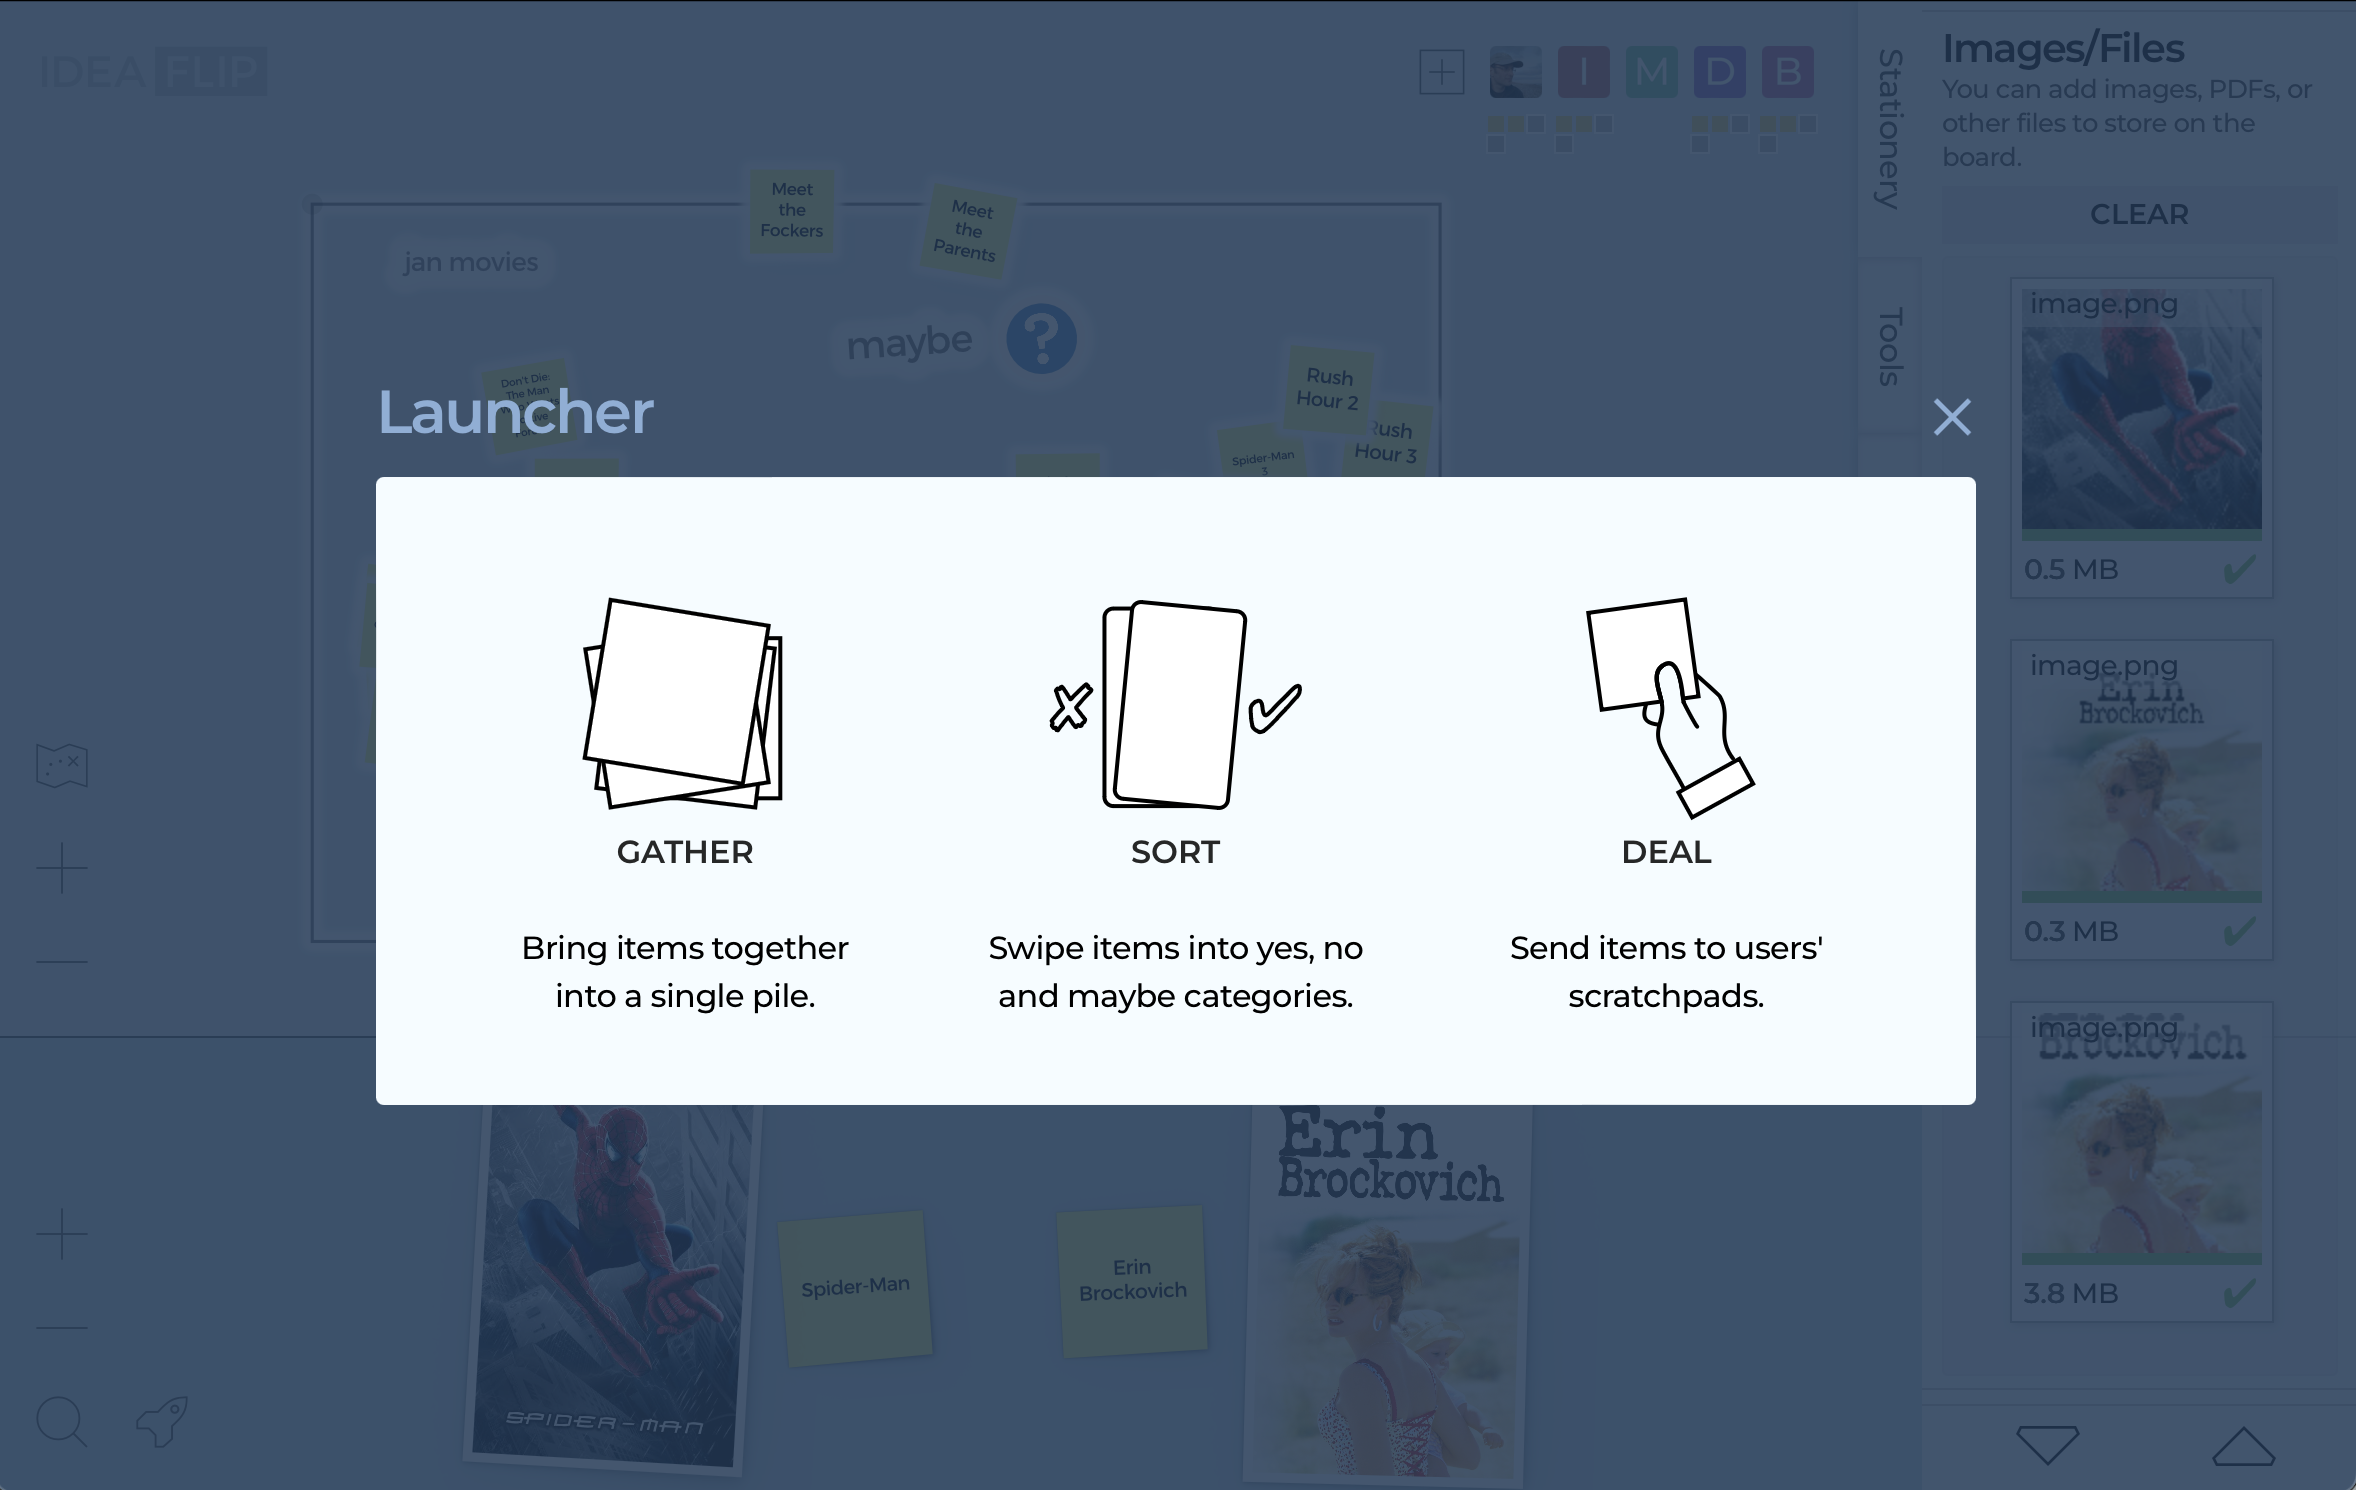Click the Meet the Fockers sticky note
The image size is (2356, 1490).
(792, 210)
